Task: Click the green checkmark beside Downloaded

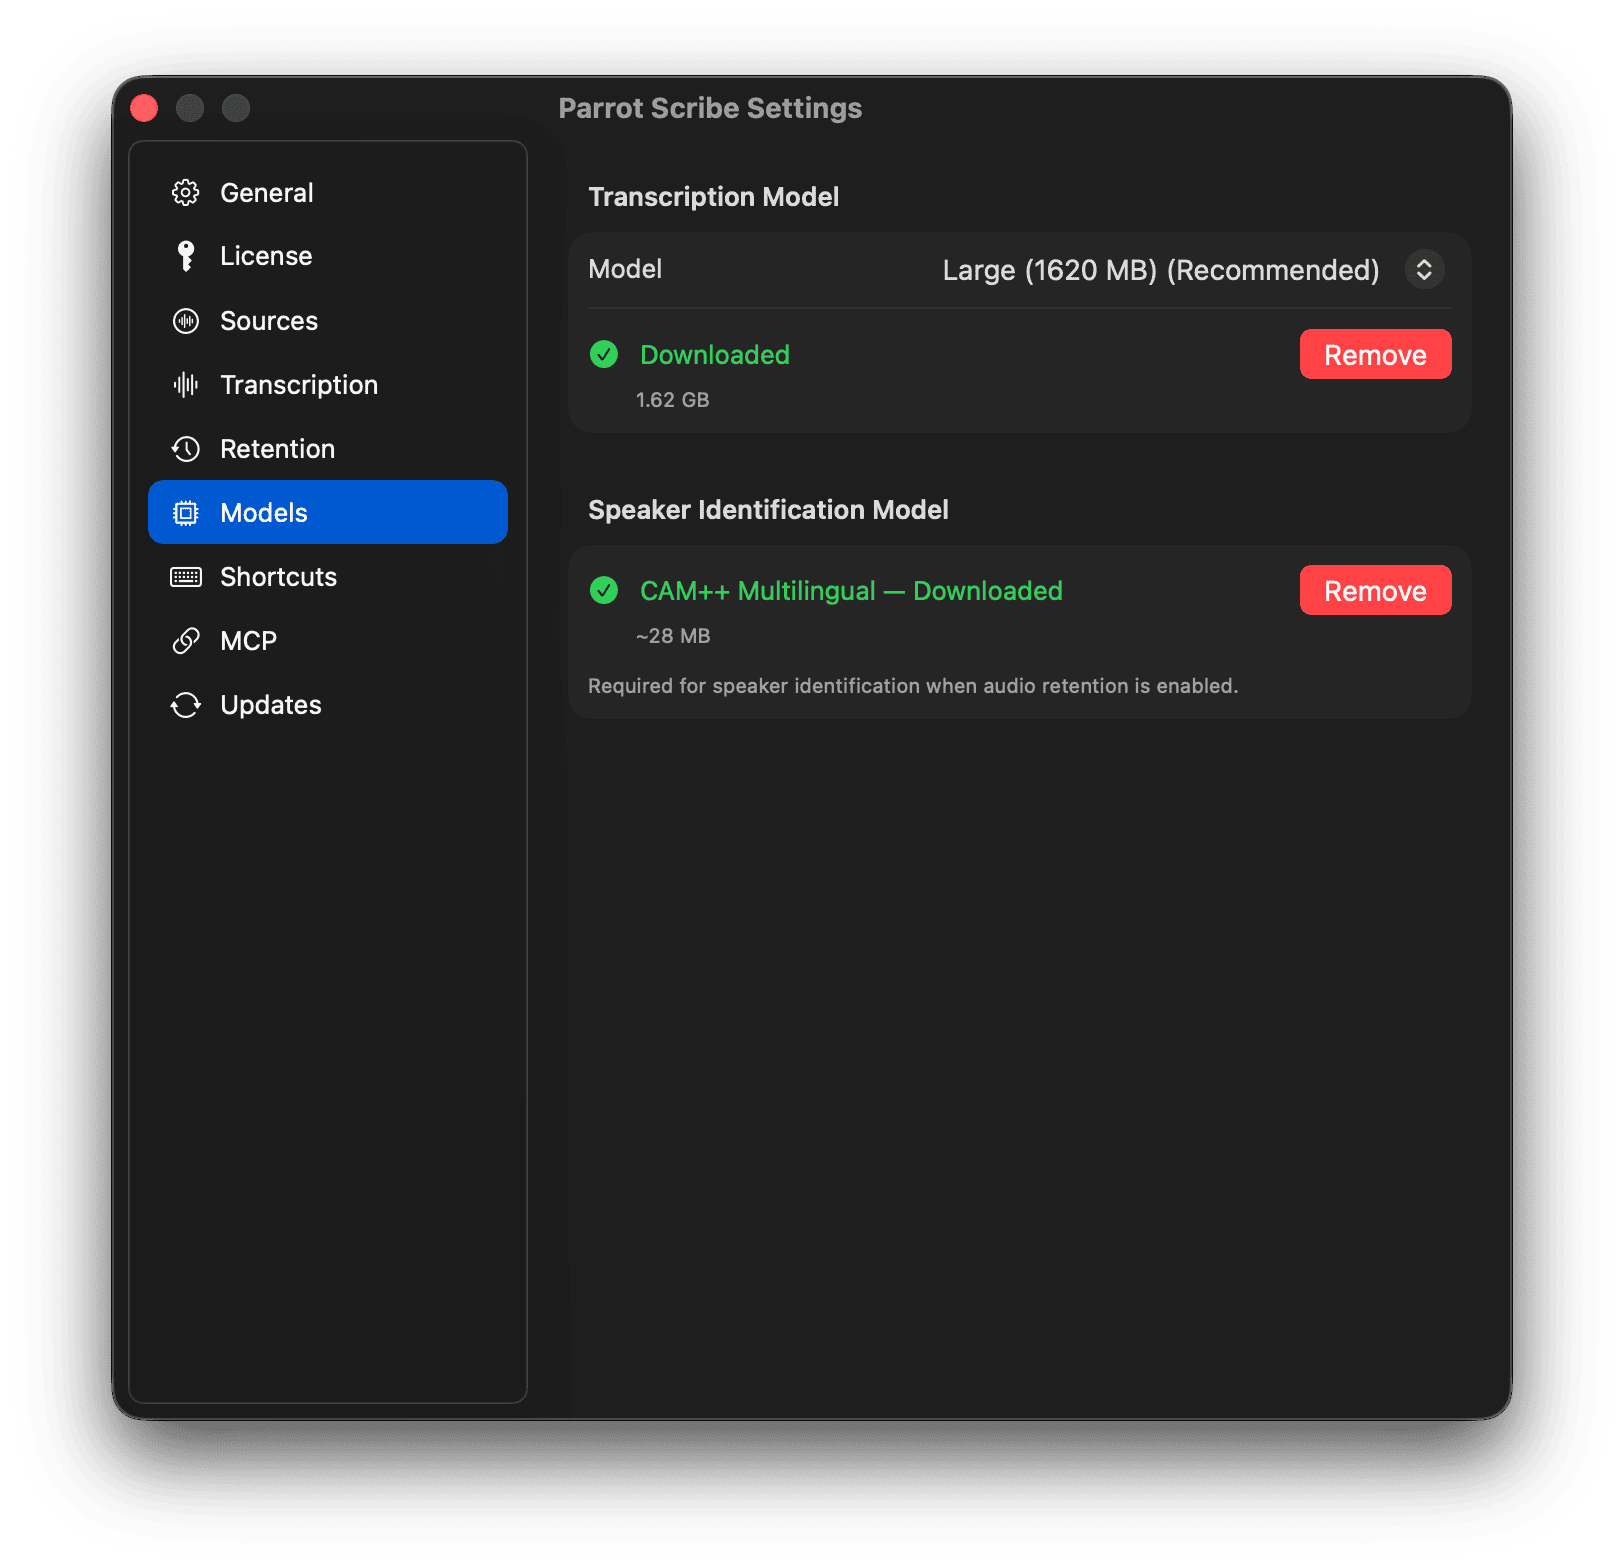Action: 604,354
